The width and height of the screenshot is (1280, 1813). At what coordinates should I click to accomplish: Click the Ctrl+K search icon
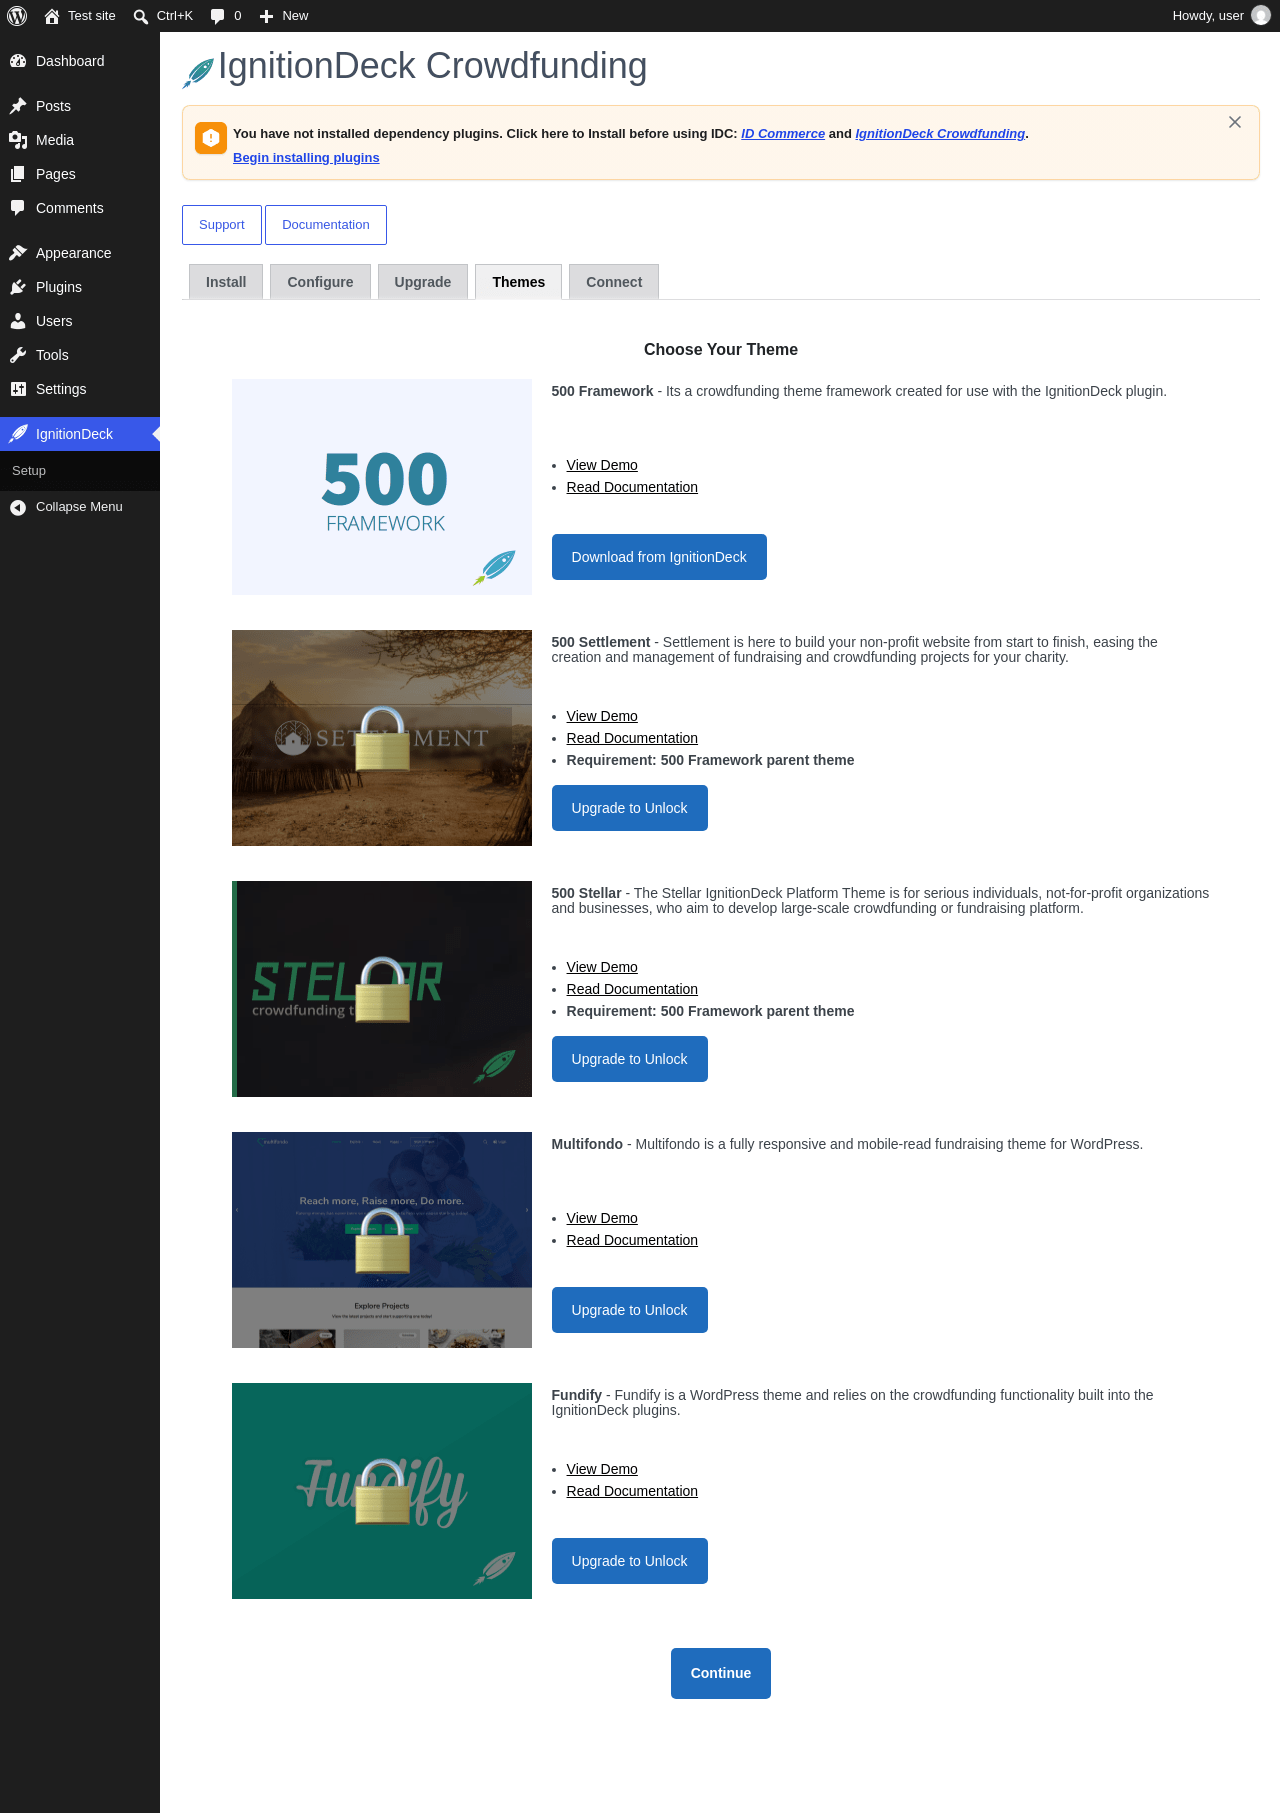pos(141,16)
